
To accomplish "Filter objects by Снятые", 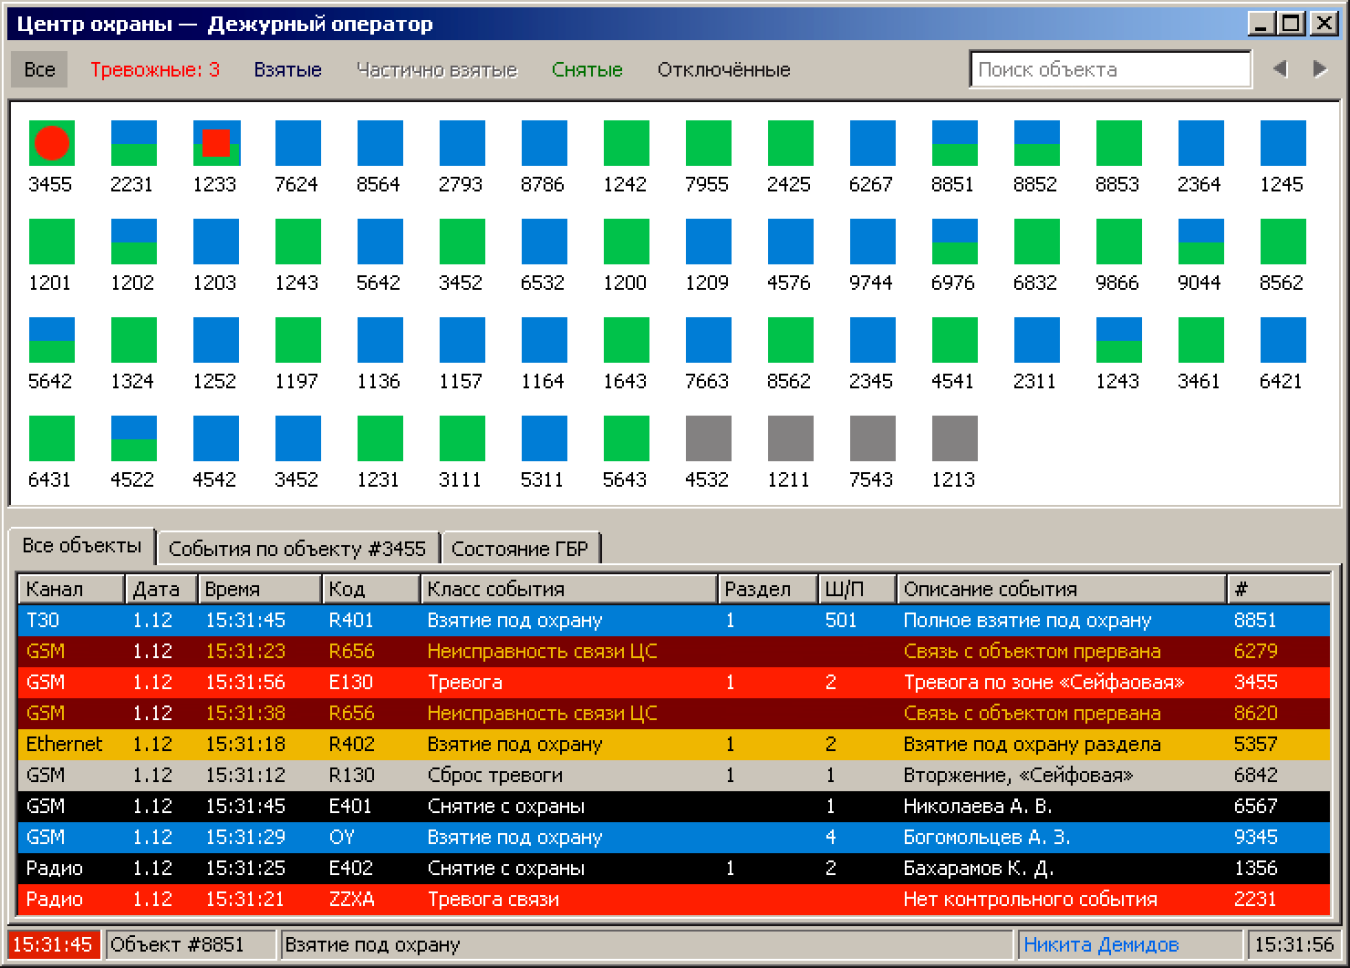I will click(587, 70).
